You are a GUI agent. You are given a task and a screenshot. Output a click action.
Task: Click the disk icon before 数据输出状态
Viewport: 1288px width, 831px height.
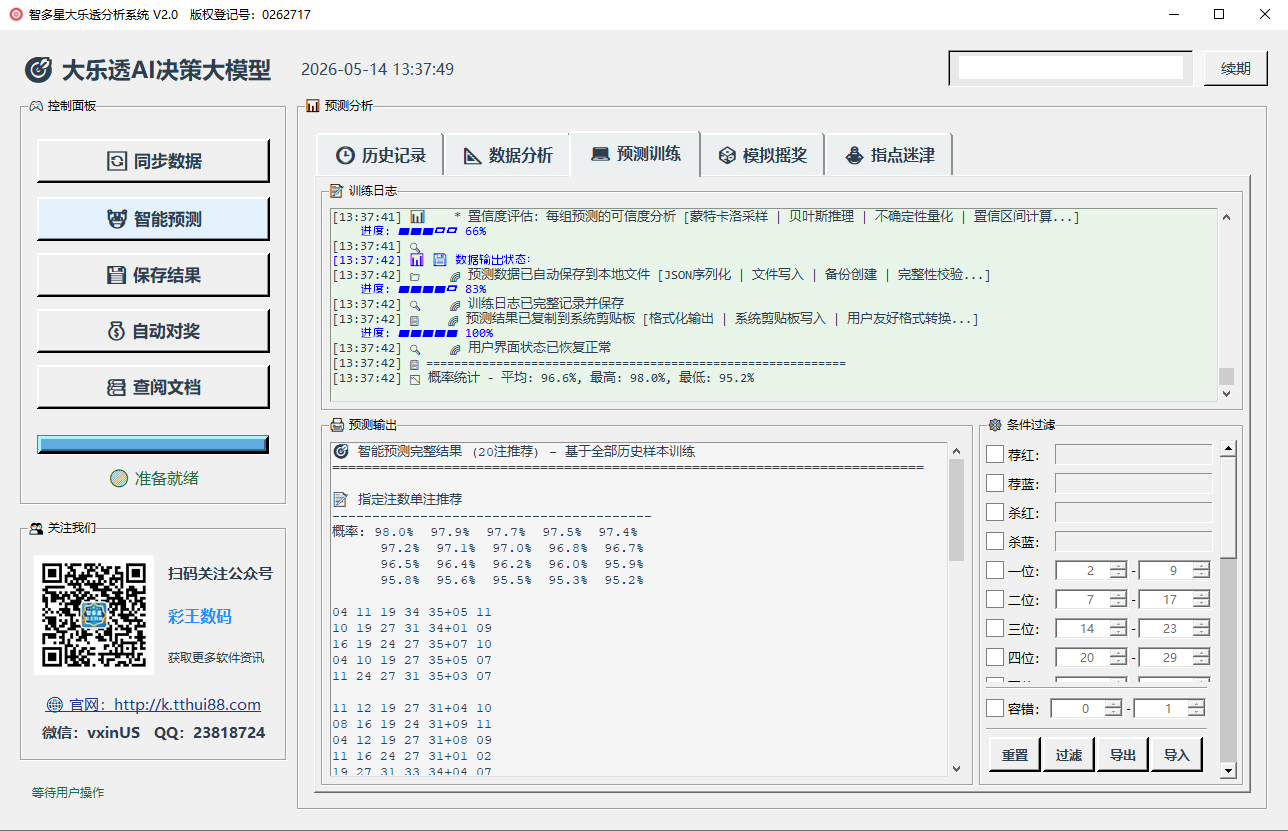(439, 259)
